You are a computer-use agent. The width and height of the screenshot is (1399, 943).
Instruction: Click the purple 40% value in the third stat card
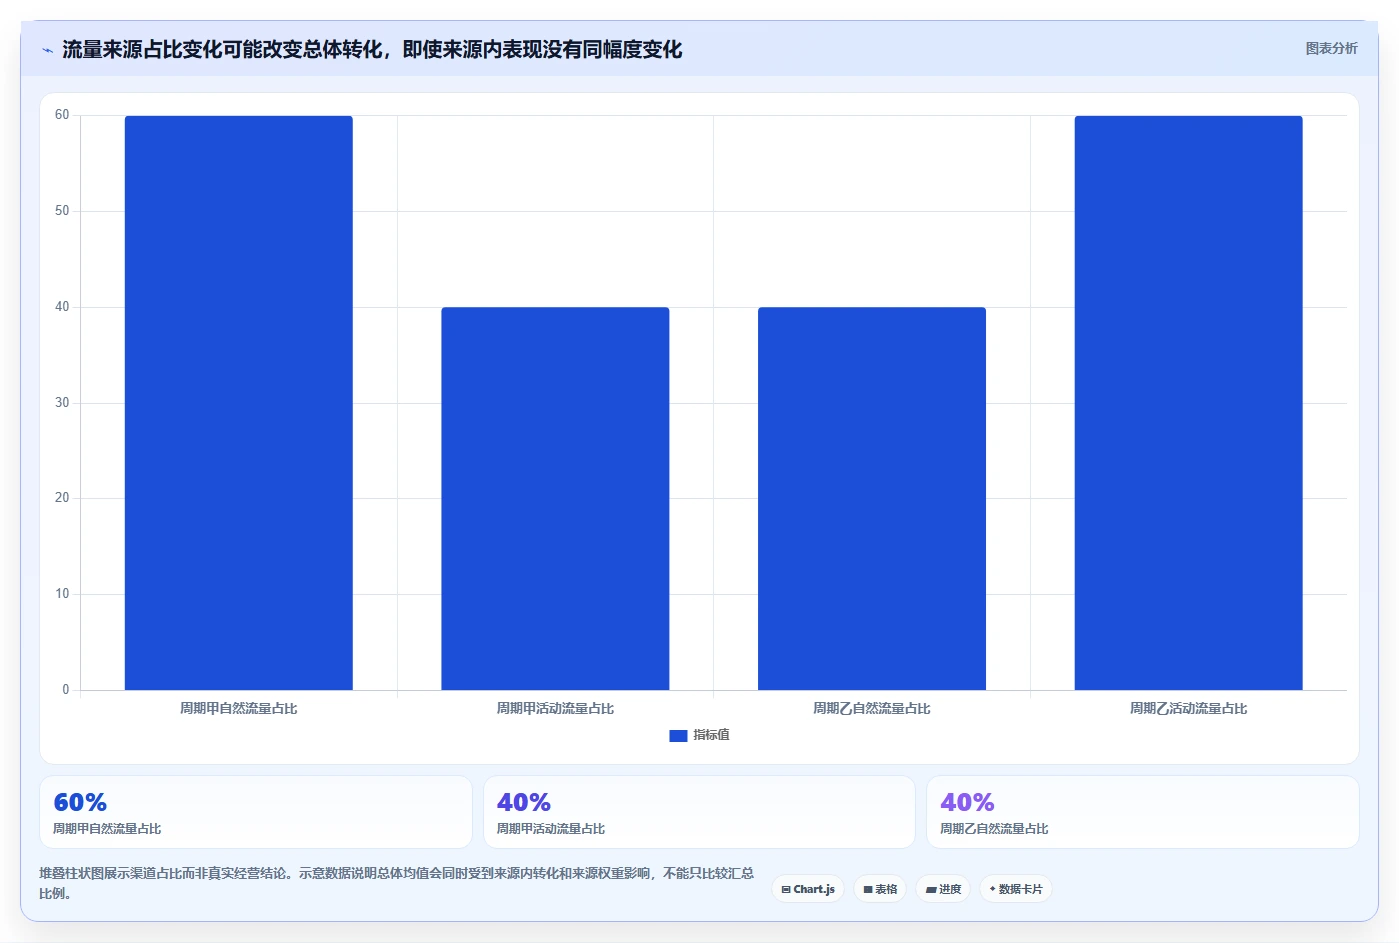[x=967, y=802]
